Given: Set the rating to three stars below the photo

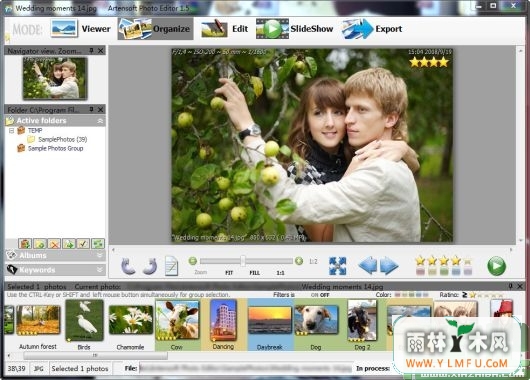Looking at the screenshot, I should (444, 260).
